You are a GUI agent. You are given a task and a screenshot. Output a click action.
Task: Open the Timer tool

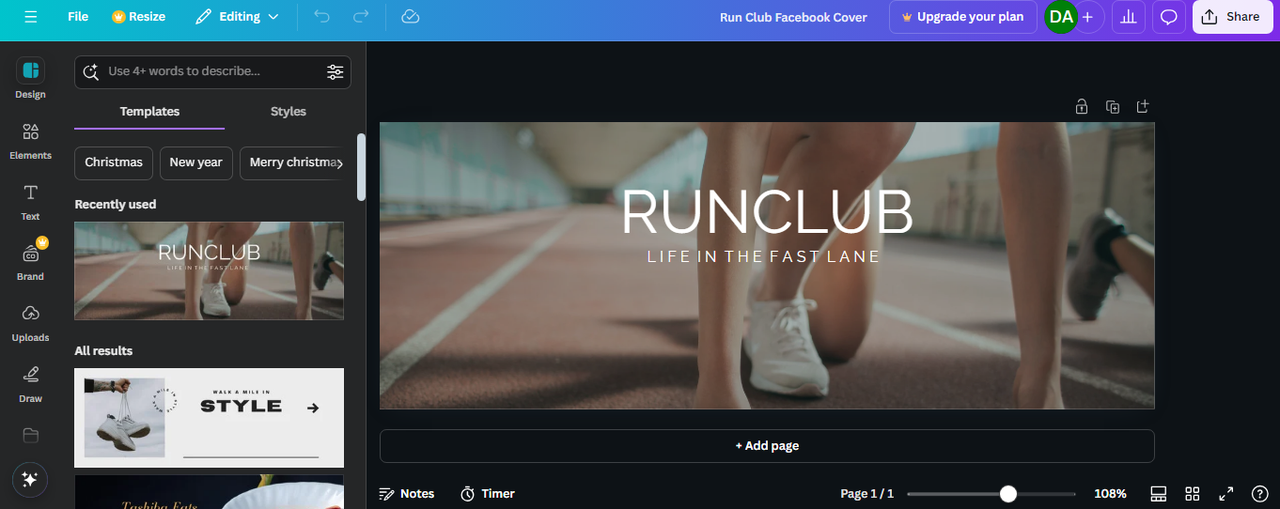[x=488, y=494]
